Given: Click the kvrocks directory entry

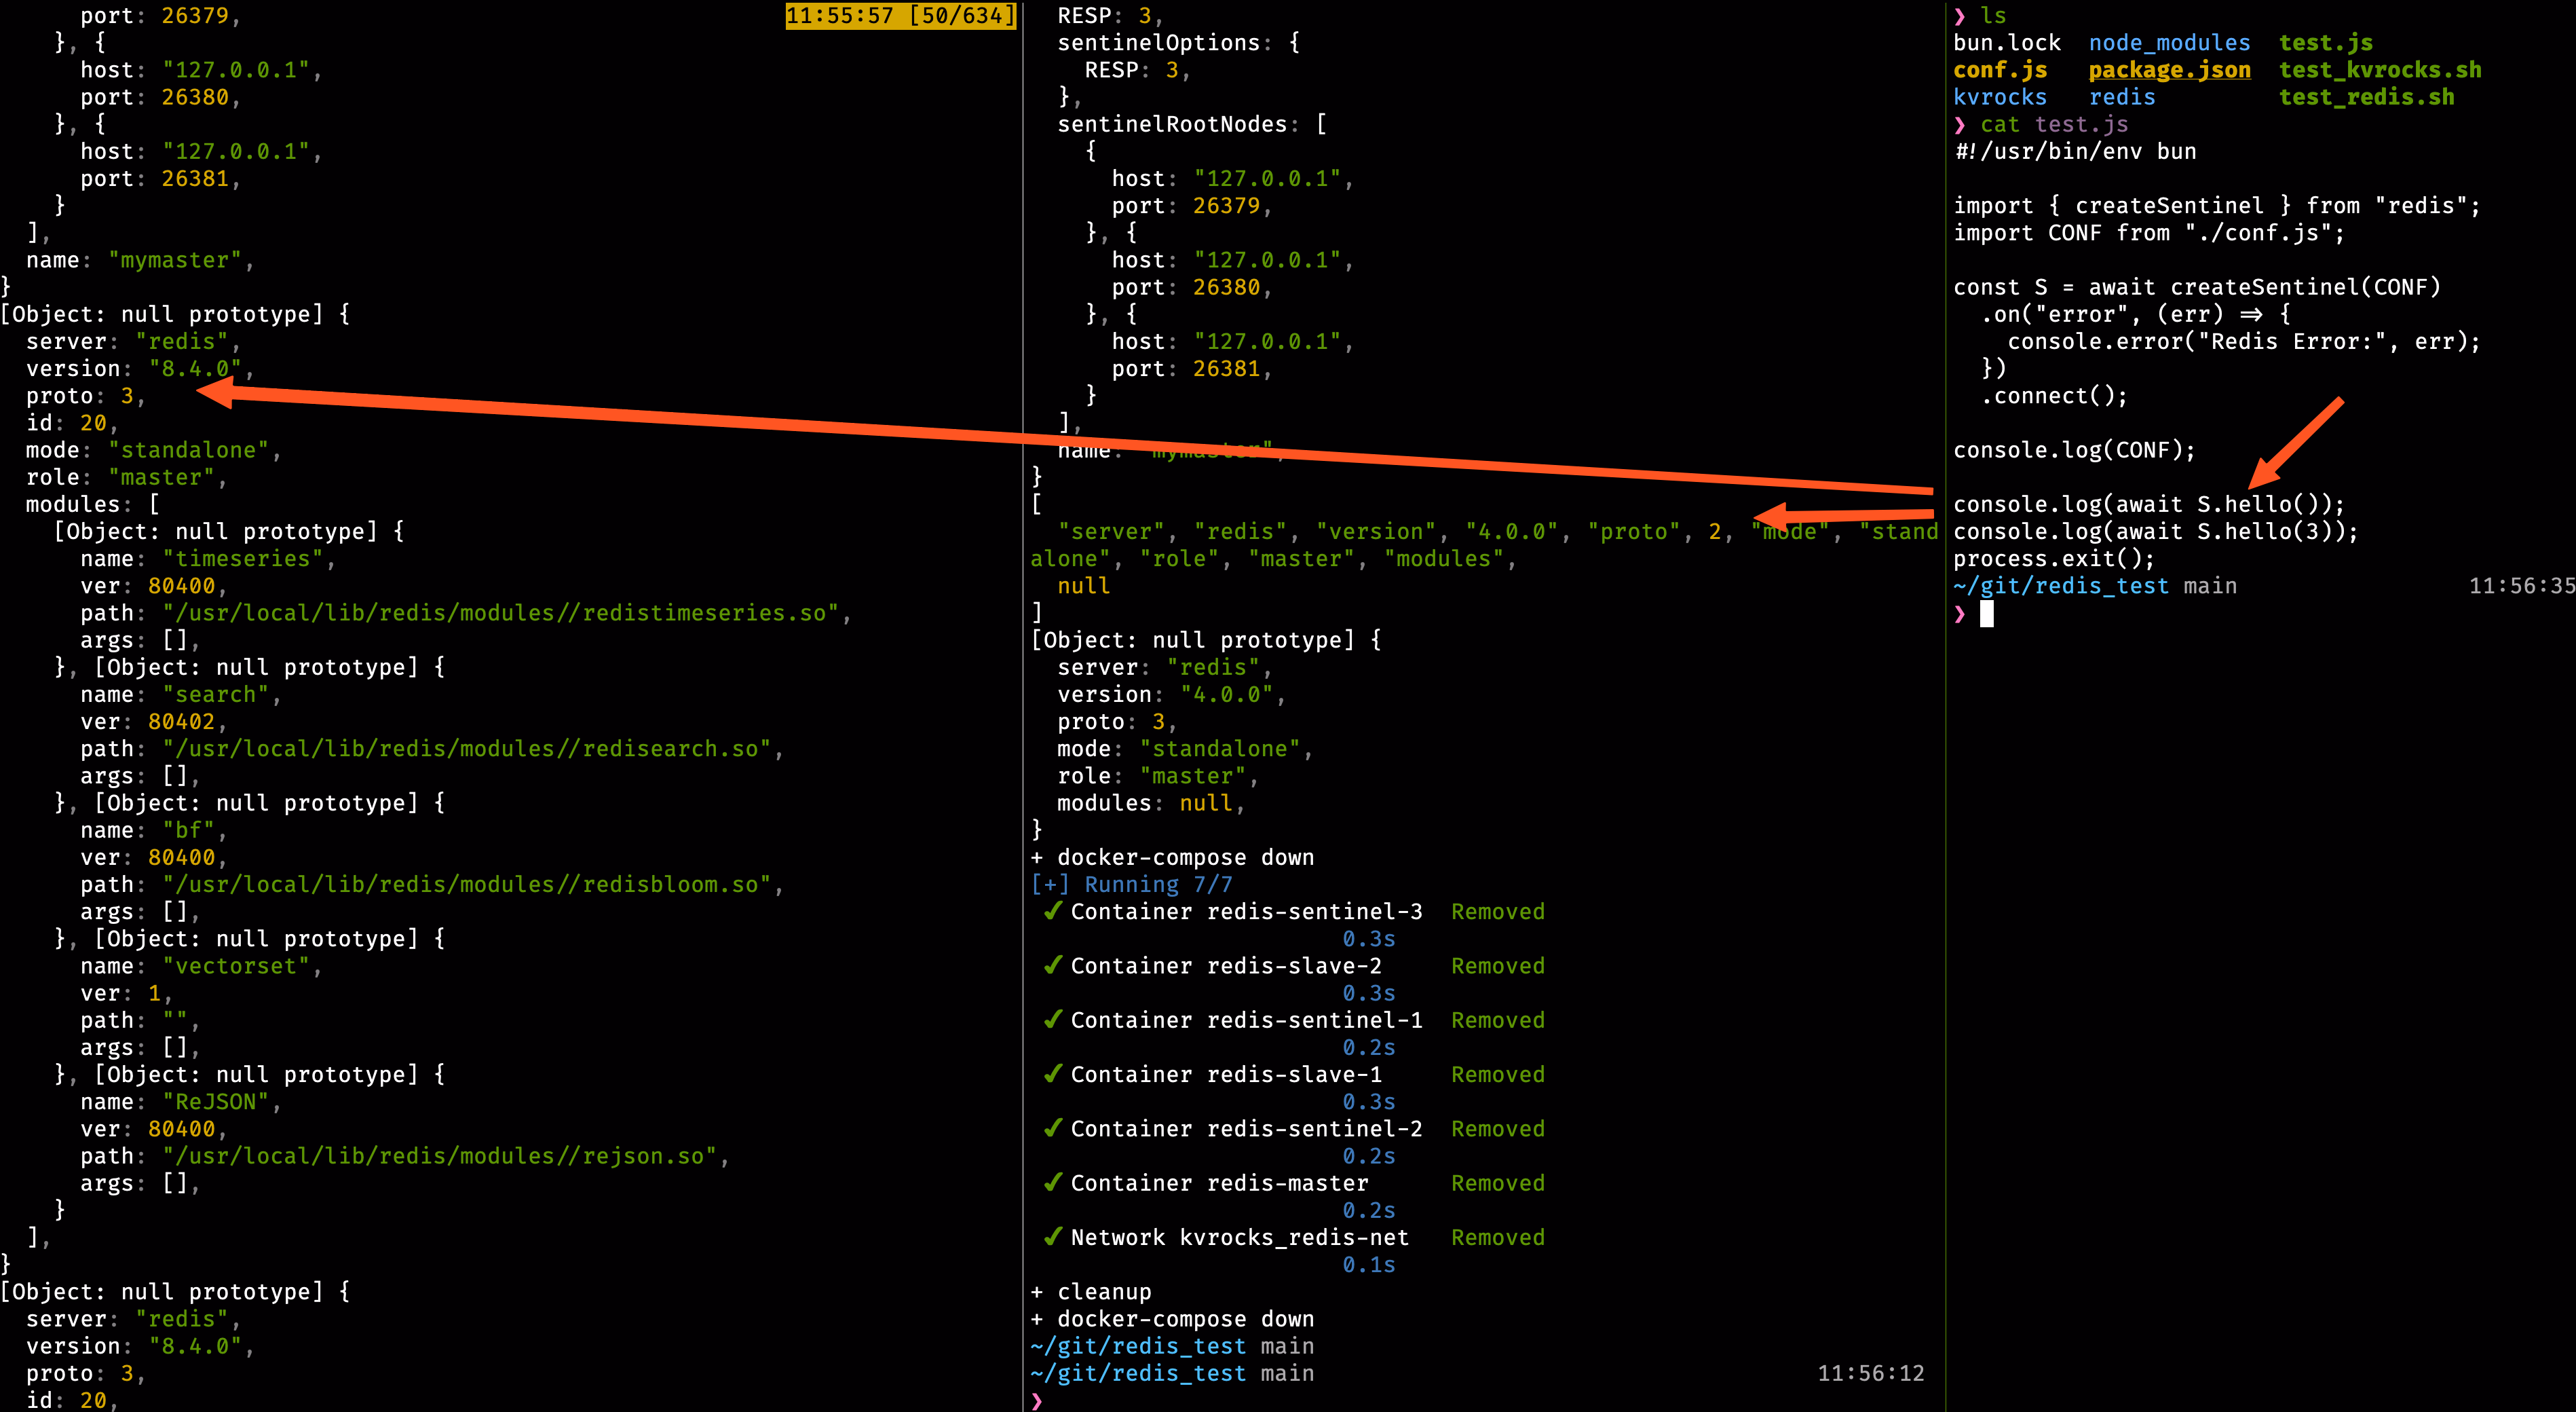Looking at the screenshot, I should click(2000, 97).
